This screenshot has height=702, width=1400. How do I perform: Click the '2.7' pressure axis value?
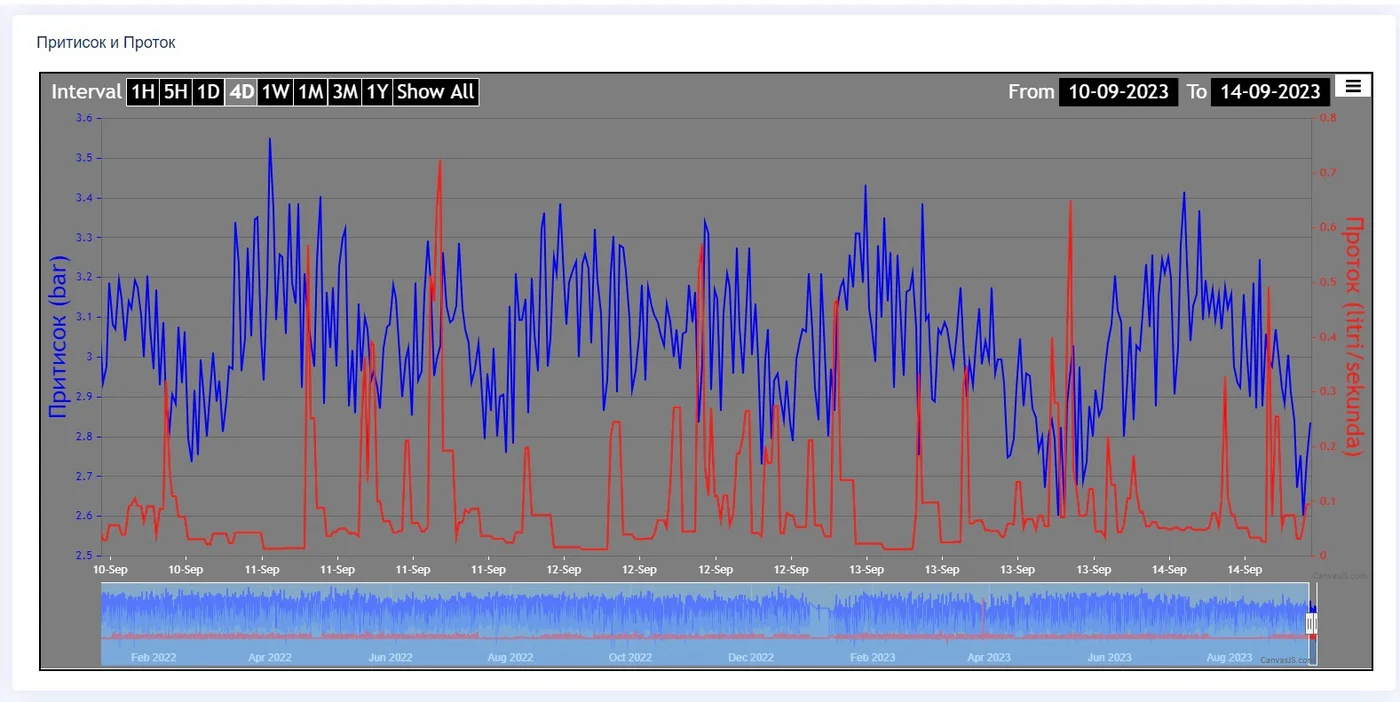click(x=83, y=476)
